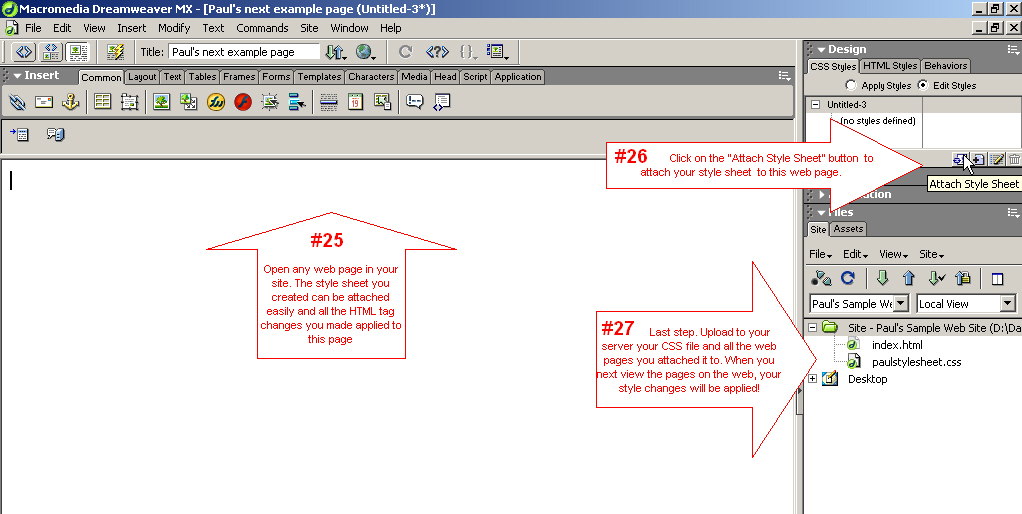Insert Navigation Bar icon

click(297, 102)
